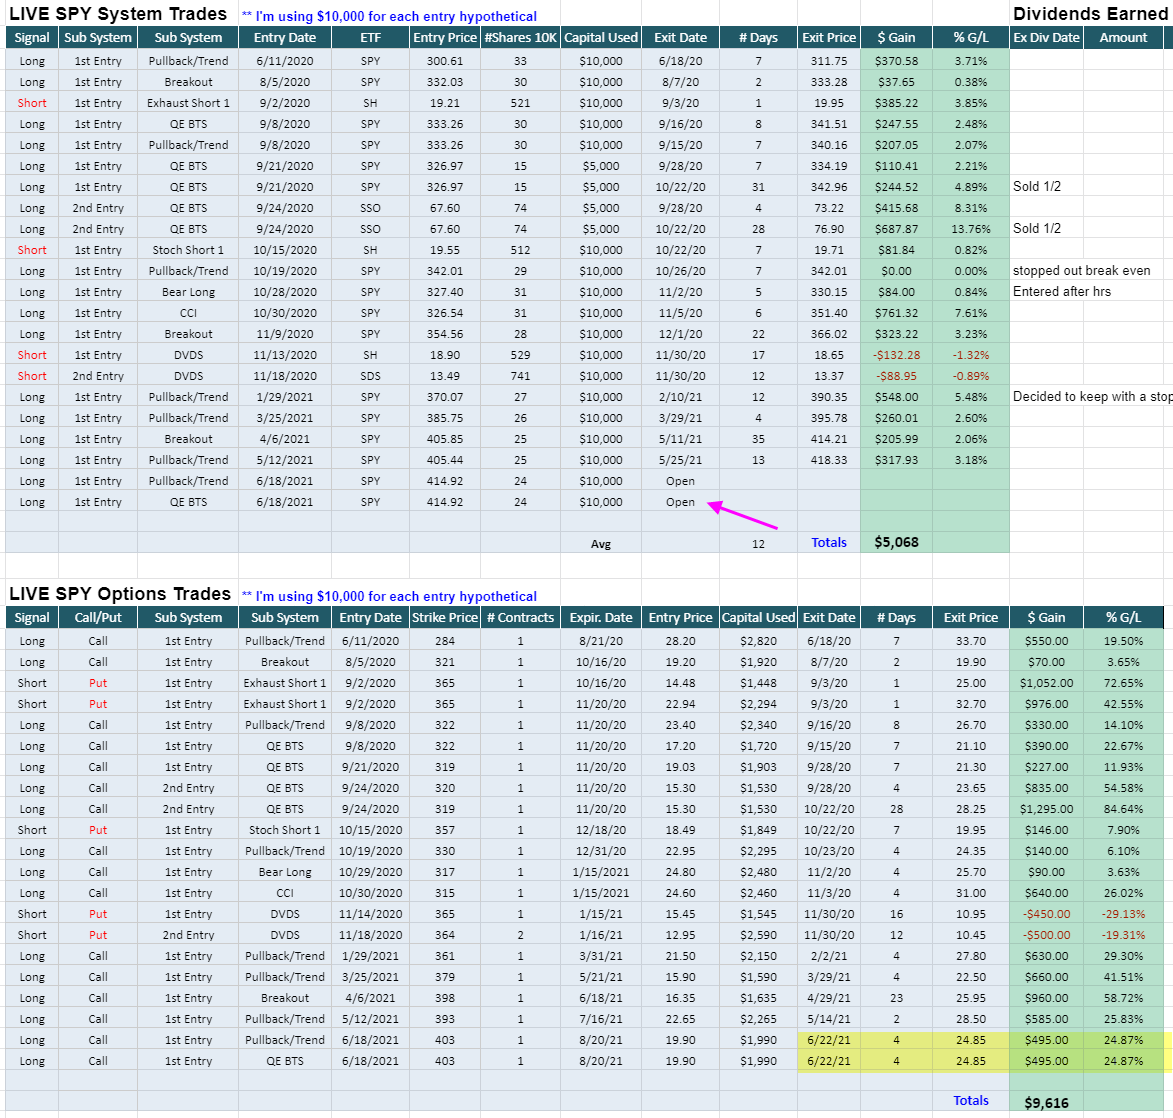Click the '84.64%' options gain cell
This screenshot has height=1118, width=1173.
point(1123,809)
